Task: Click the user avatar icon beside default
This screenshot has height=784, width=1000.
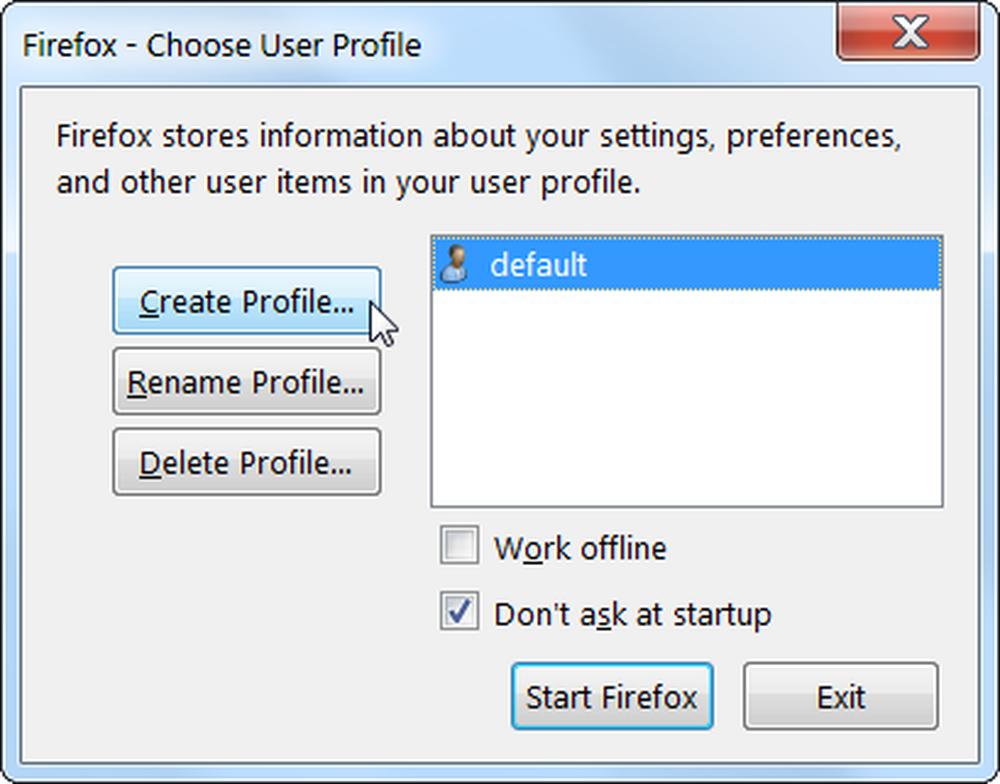Action: coord(454,263)
